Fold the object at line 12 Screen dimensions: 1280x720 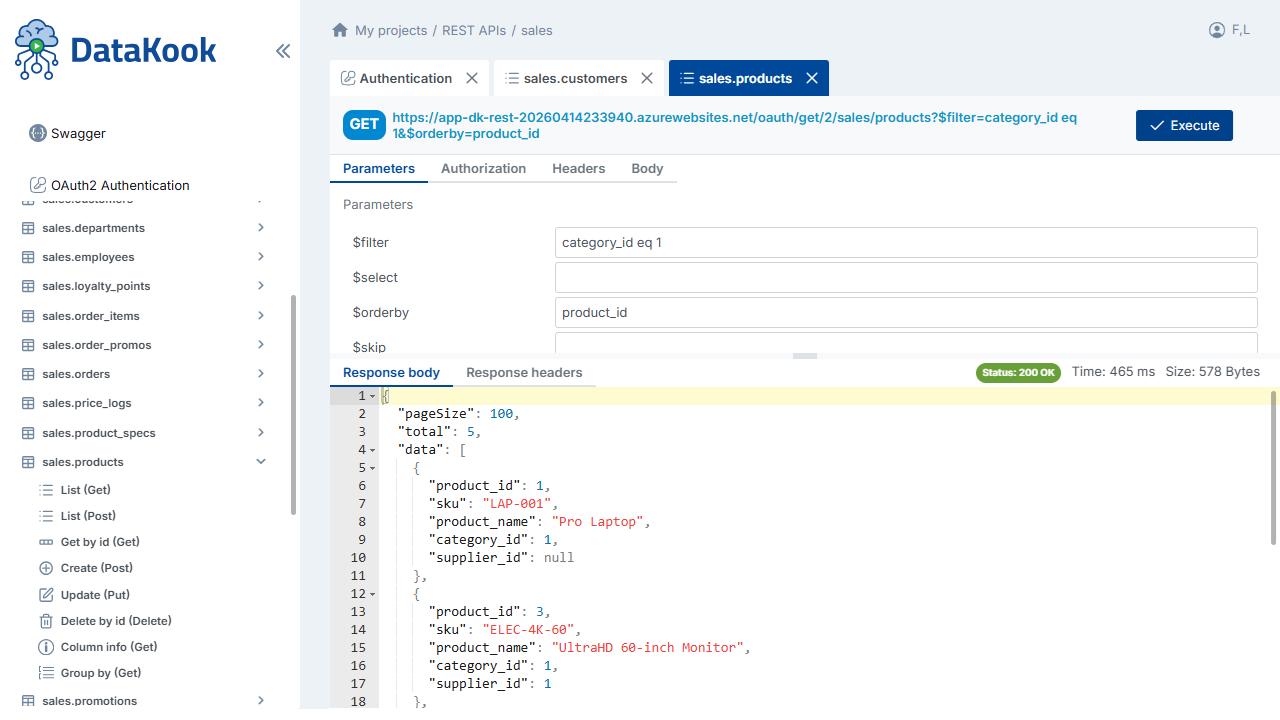pyautogui.click(x=373, y=594)
